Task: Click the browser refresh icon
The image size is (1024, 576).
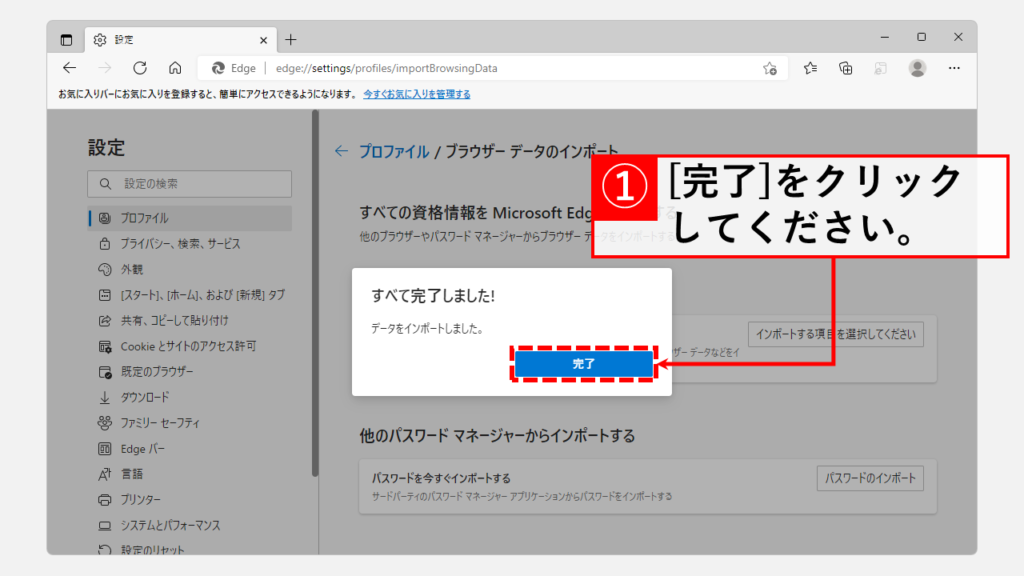Action: coord(140,68)
